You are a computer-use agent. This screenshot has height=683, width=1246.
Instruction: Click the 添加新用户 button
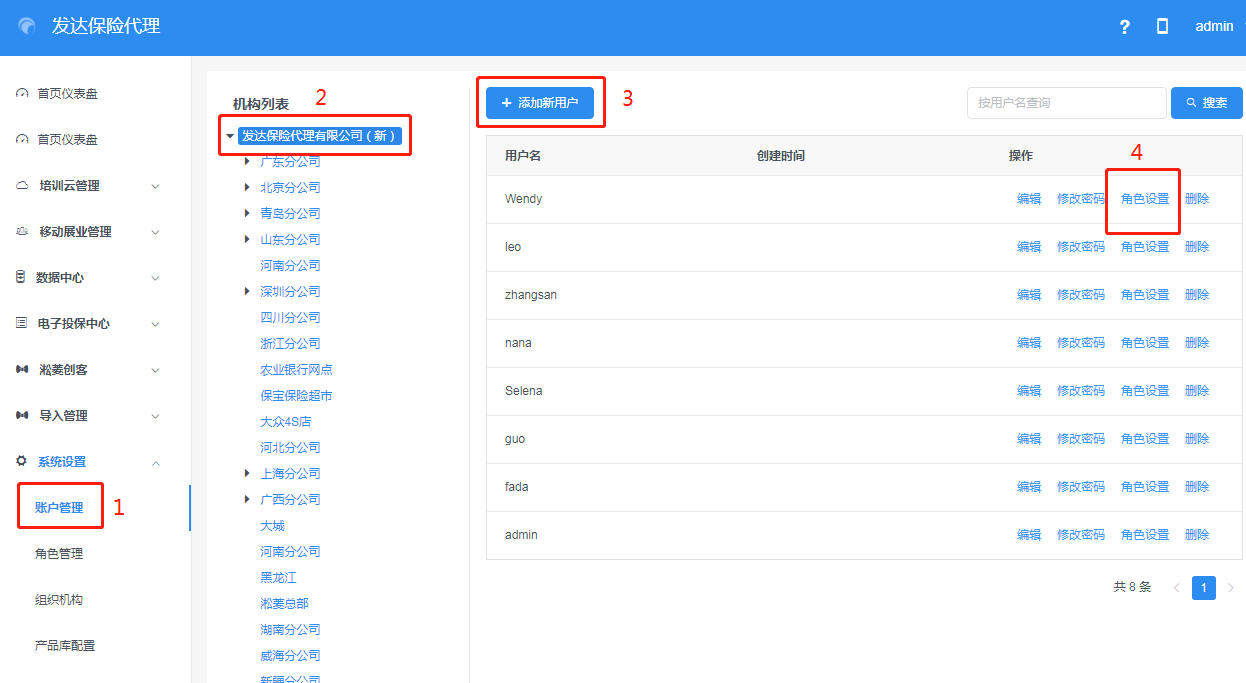[540, 103]
